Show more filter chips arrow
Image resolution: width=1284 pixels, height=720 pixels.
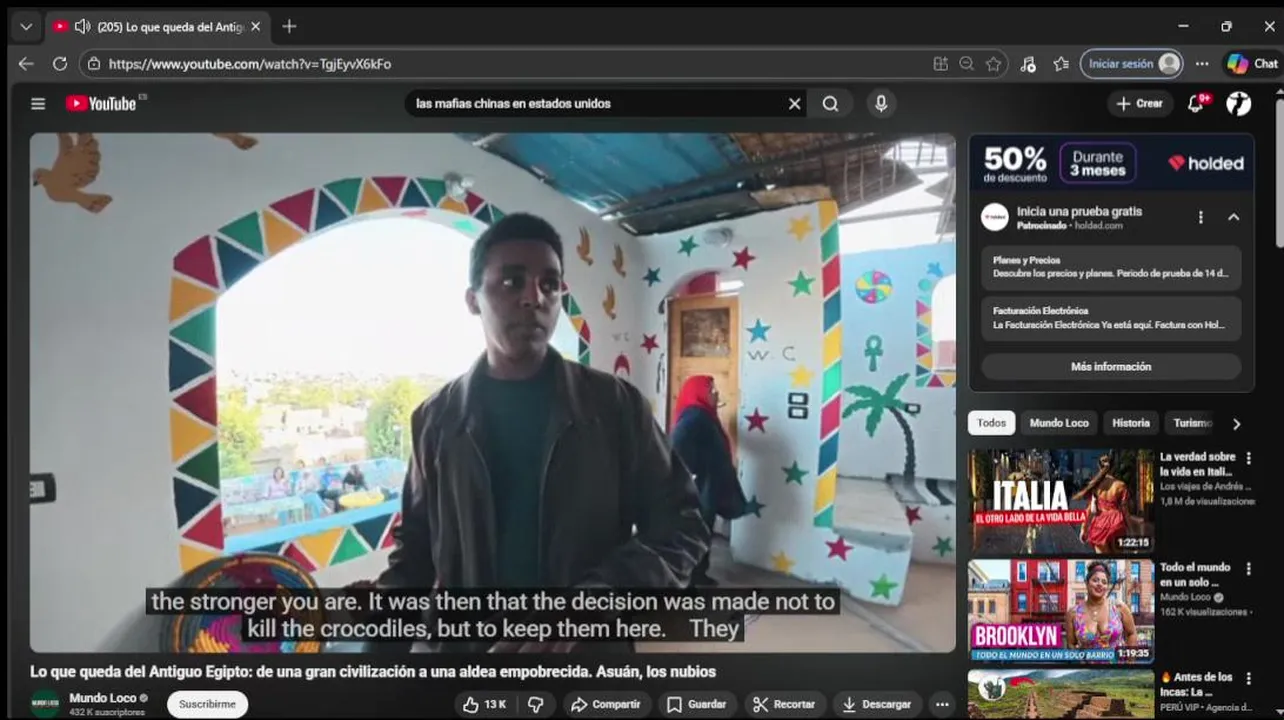1237,424
